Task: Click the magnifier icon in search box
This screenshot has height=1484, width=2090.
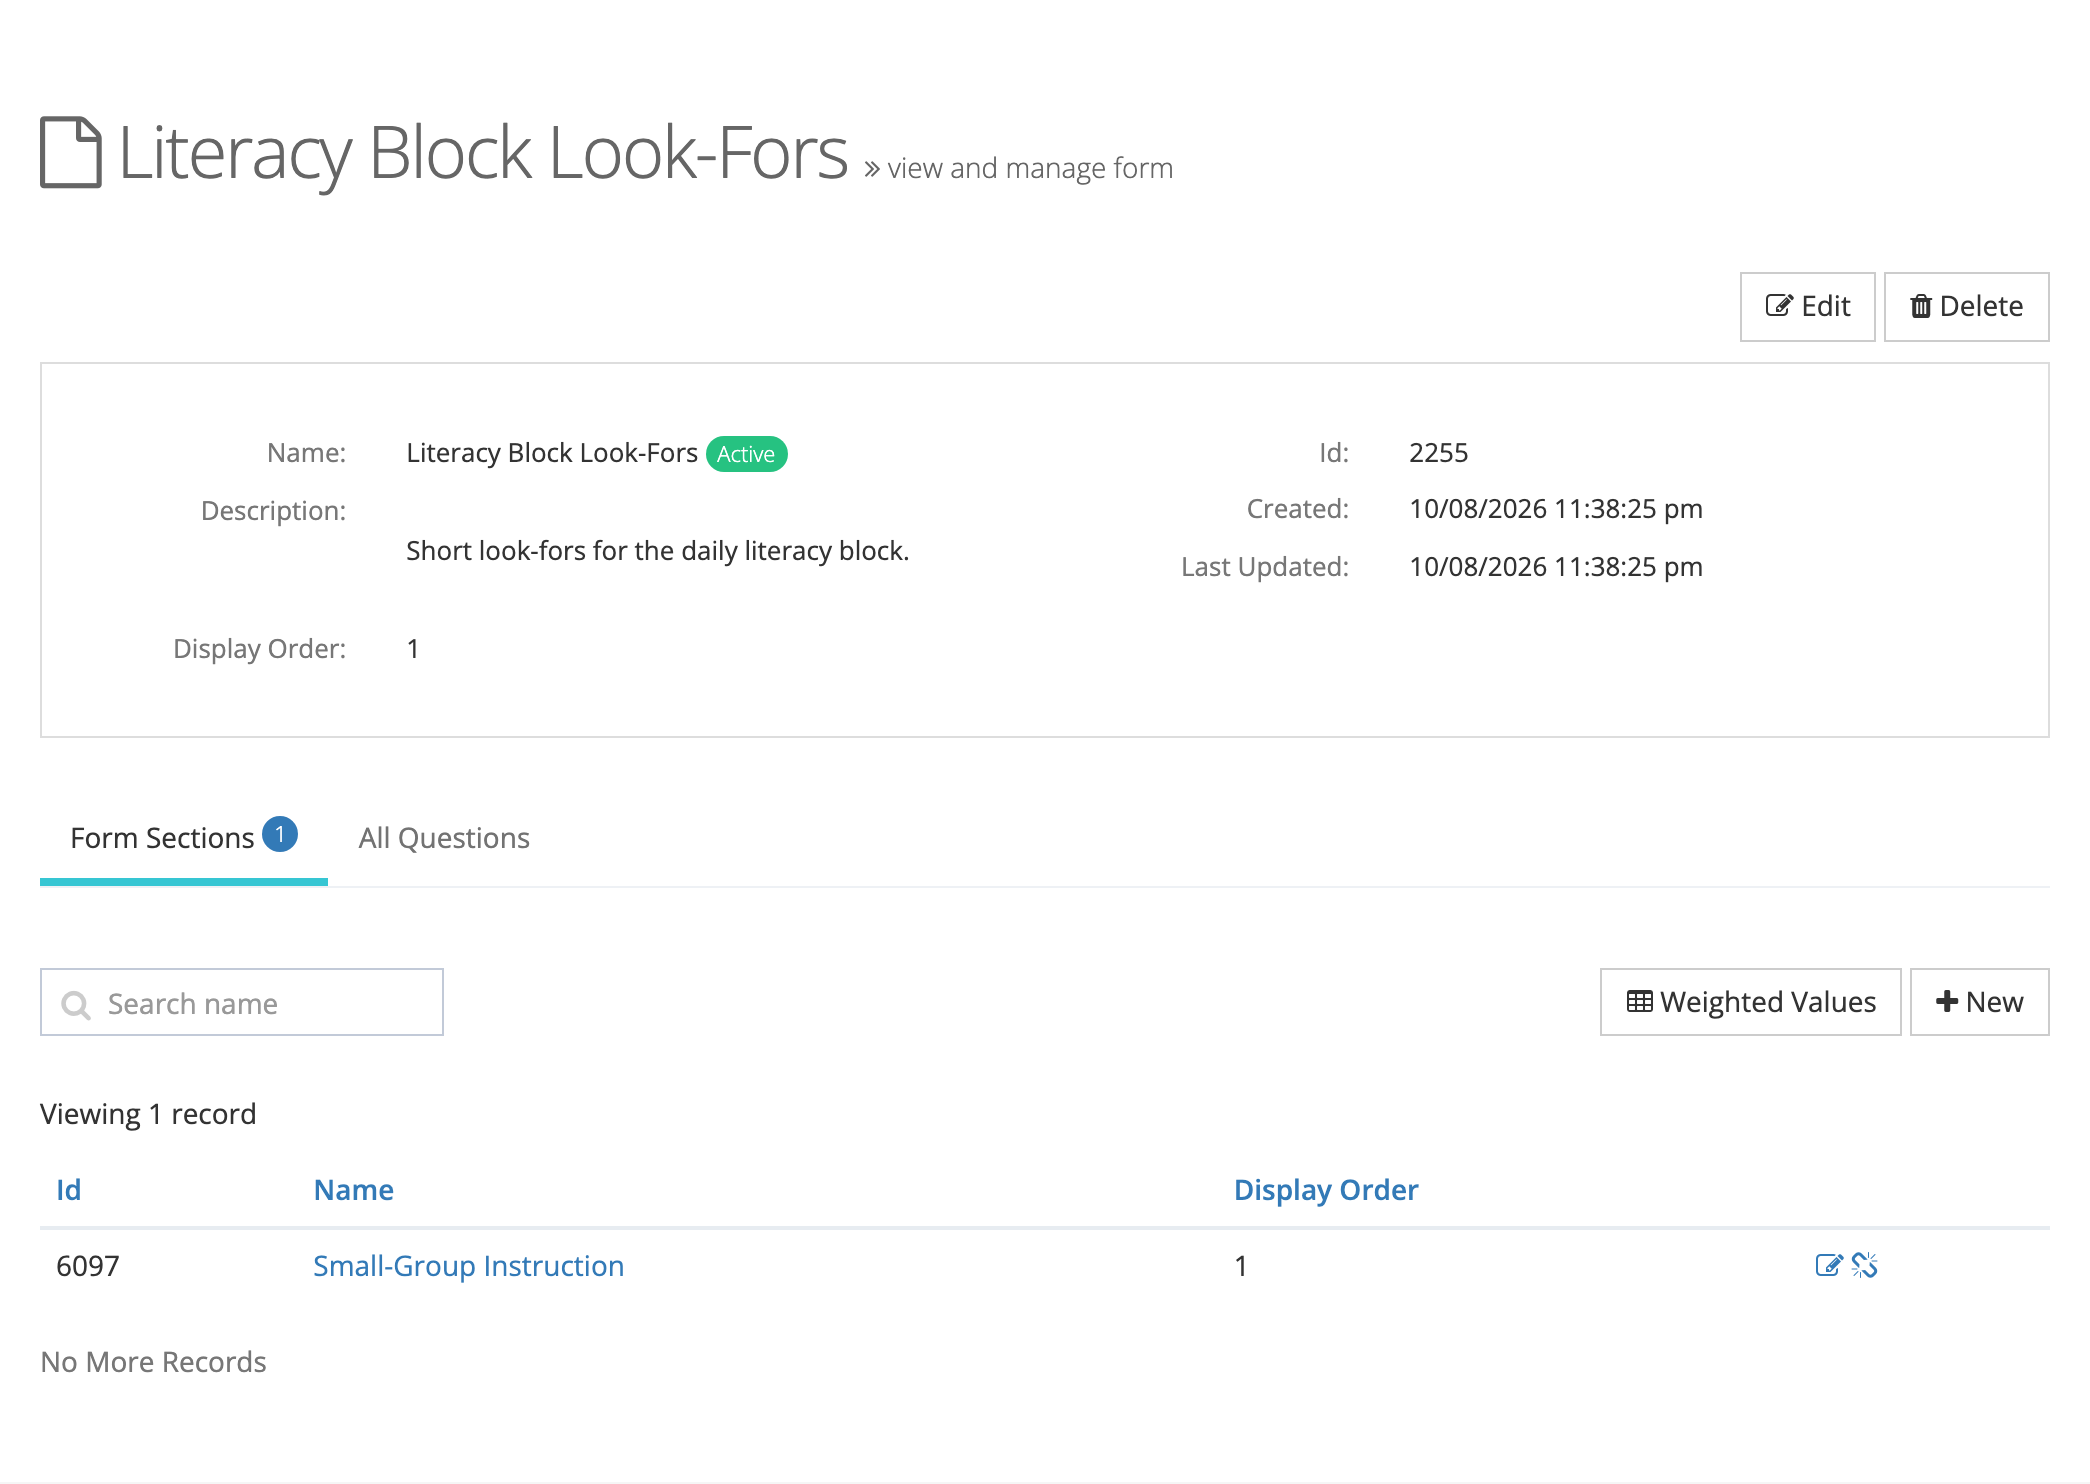Action: (x=76, y=1004)
